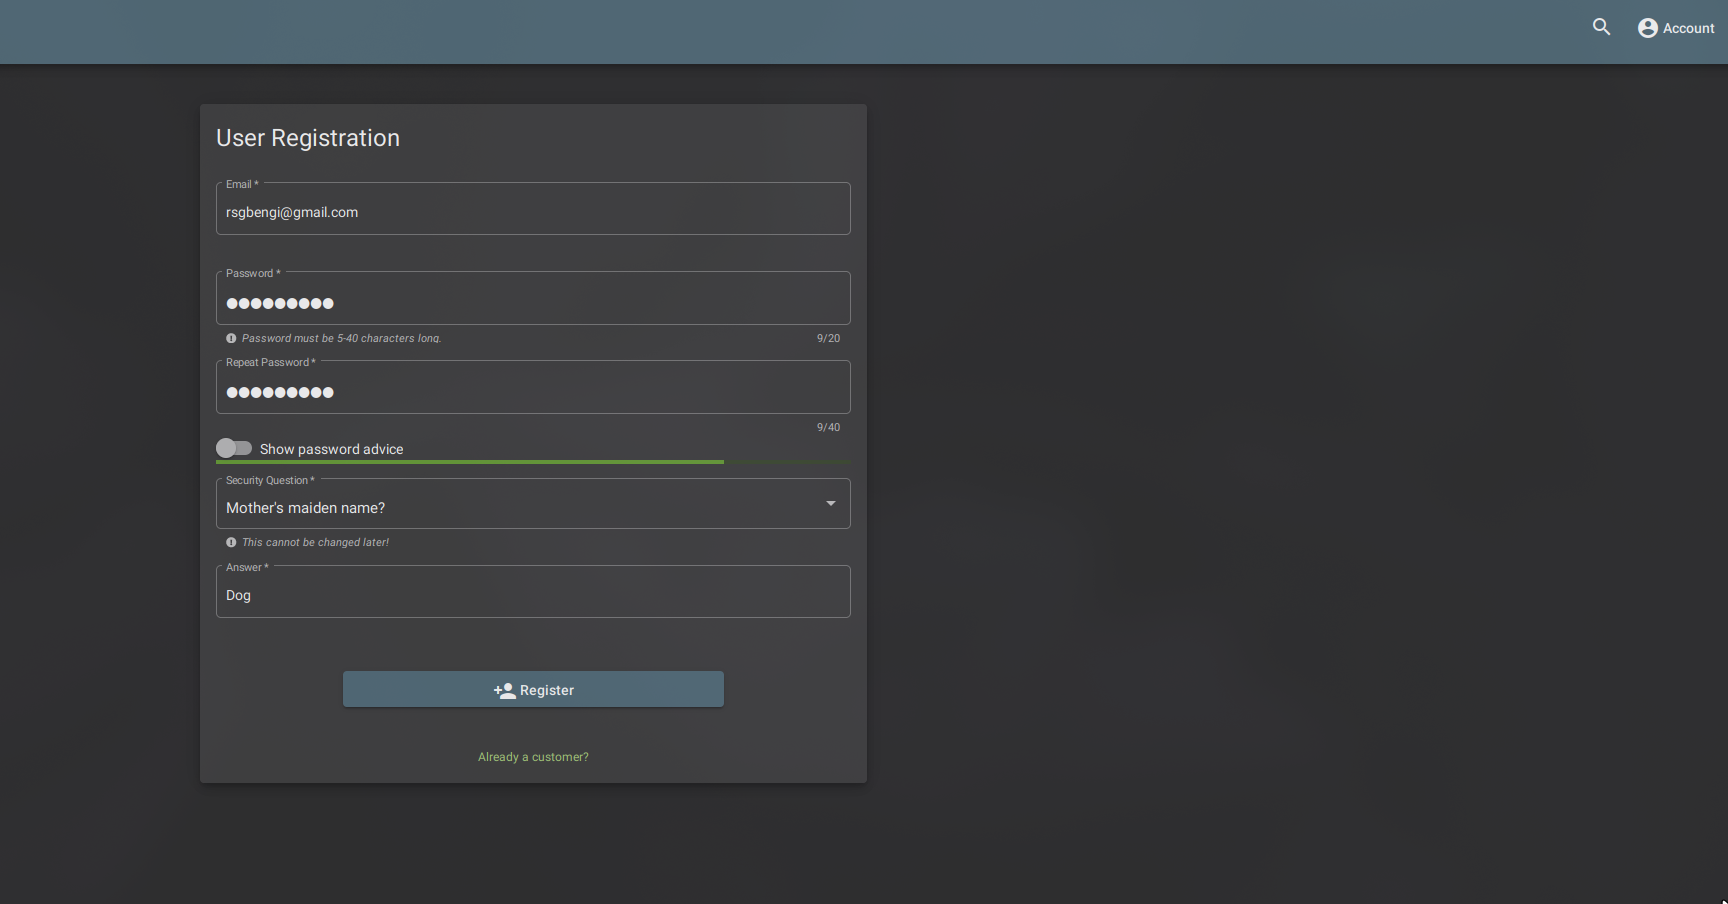Click the add-person icon on Register button

coord(504,690)
